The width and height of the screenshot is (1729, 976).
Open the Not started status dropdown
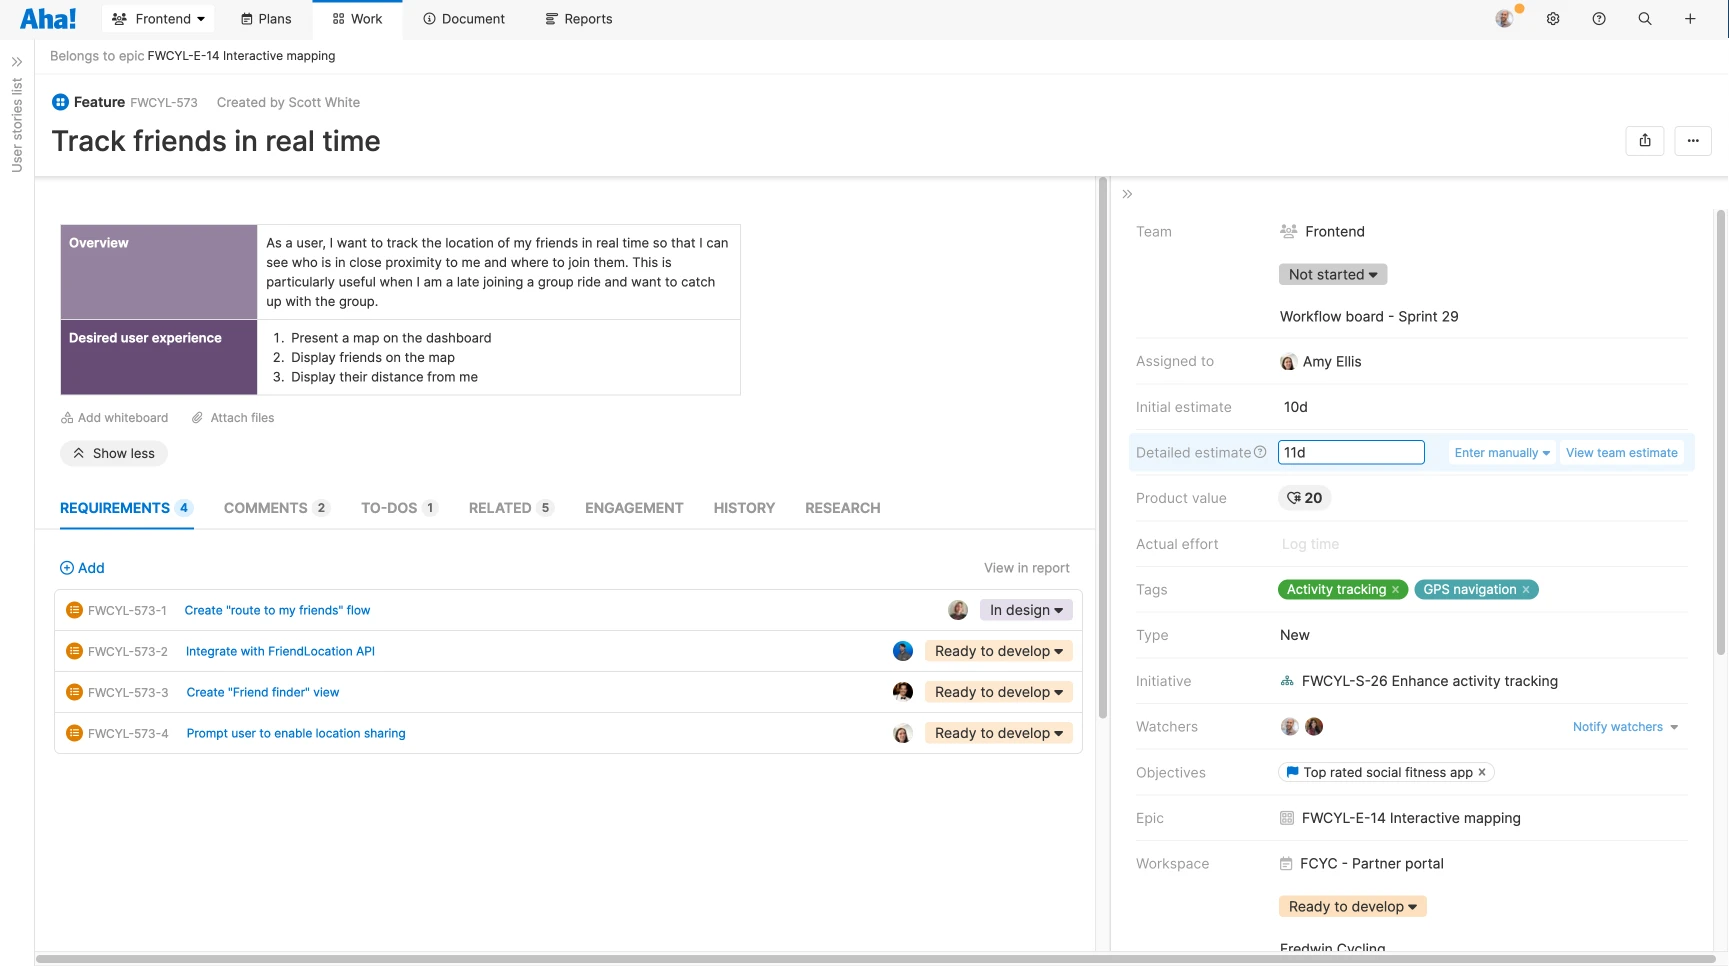pos(1332,274)
